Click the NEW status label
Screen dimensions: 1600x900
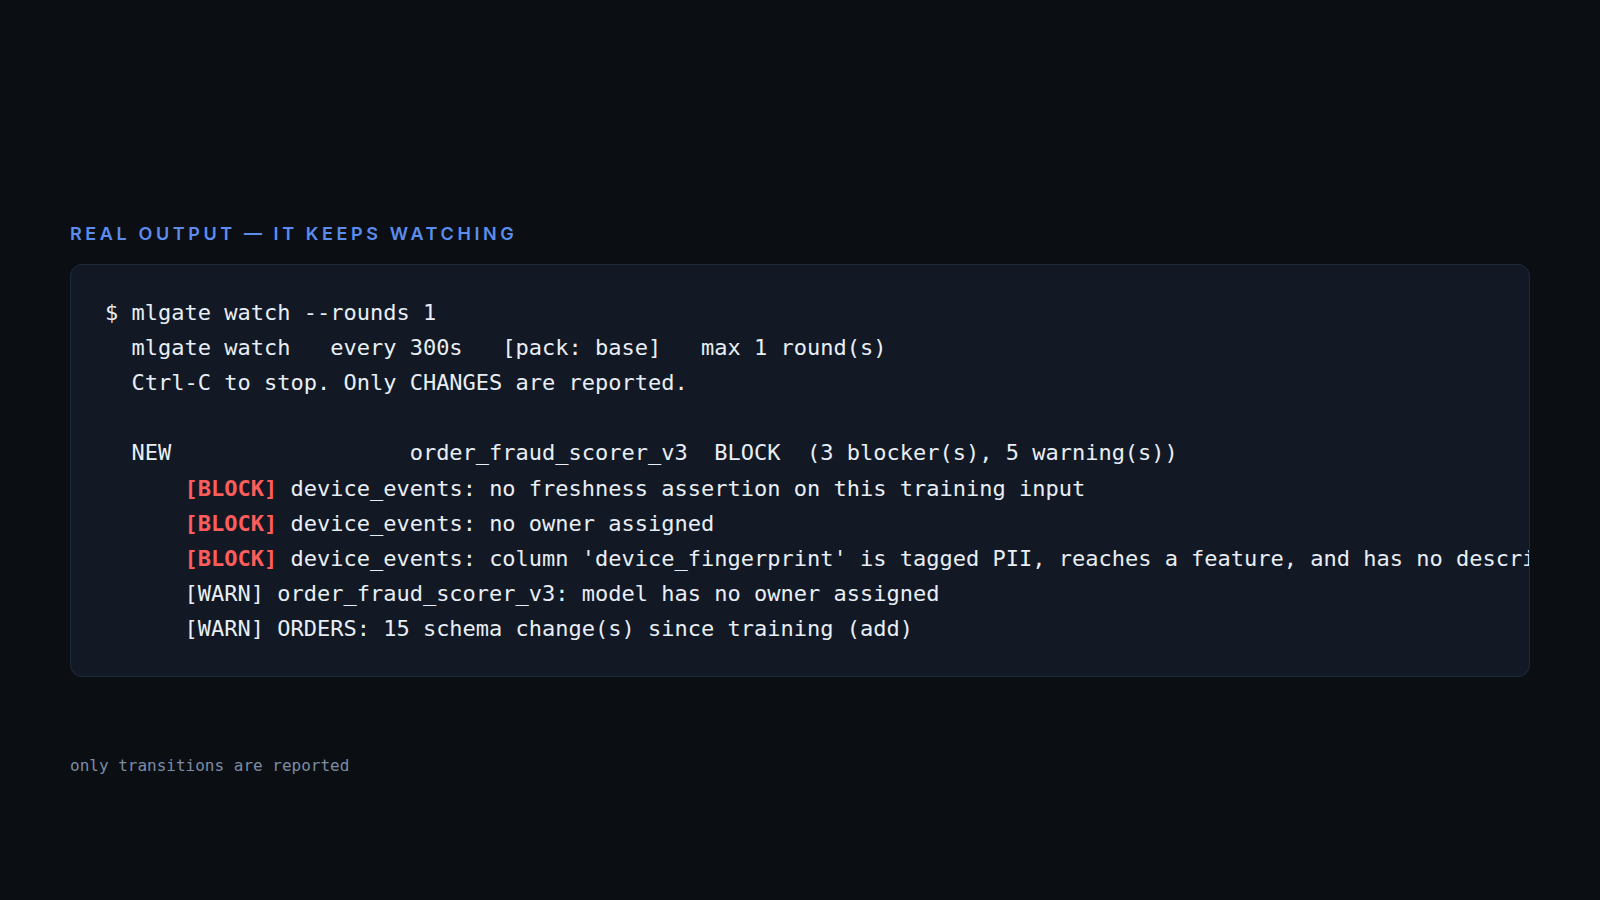(x=151, y=453)
